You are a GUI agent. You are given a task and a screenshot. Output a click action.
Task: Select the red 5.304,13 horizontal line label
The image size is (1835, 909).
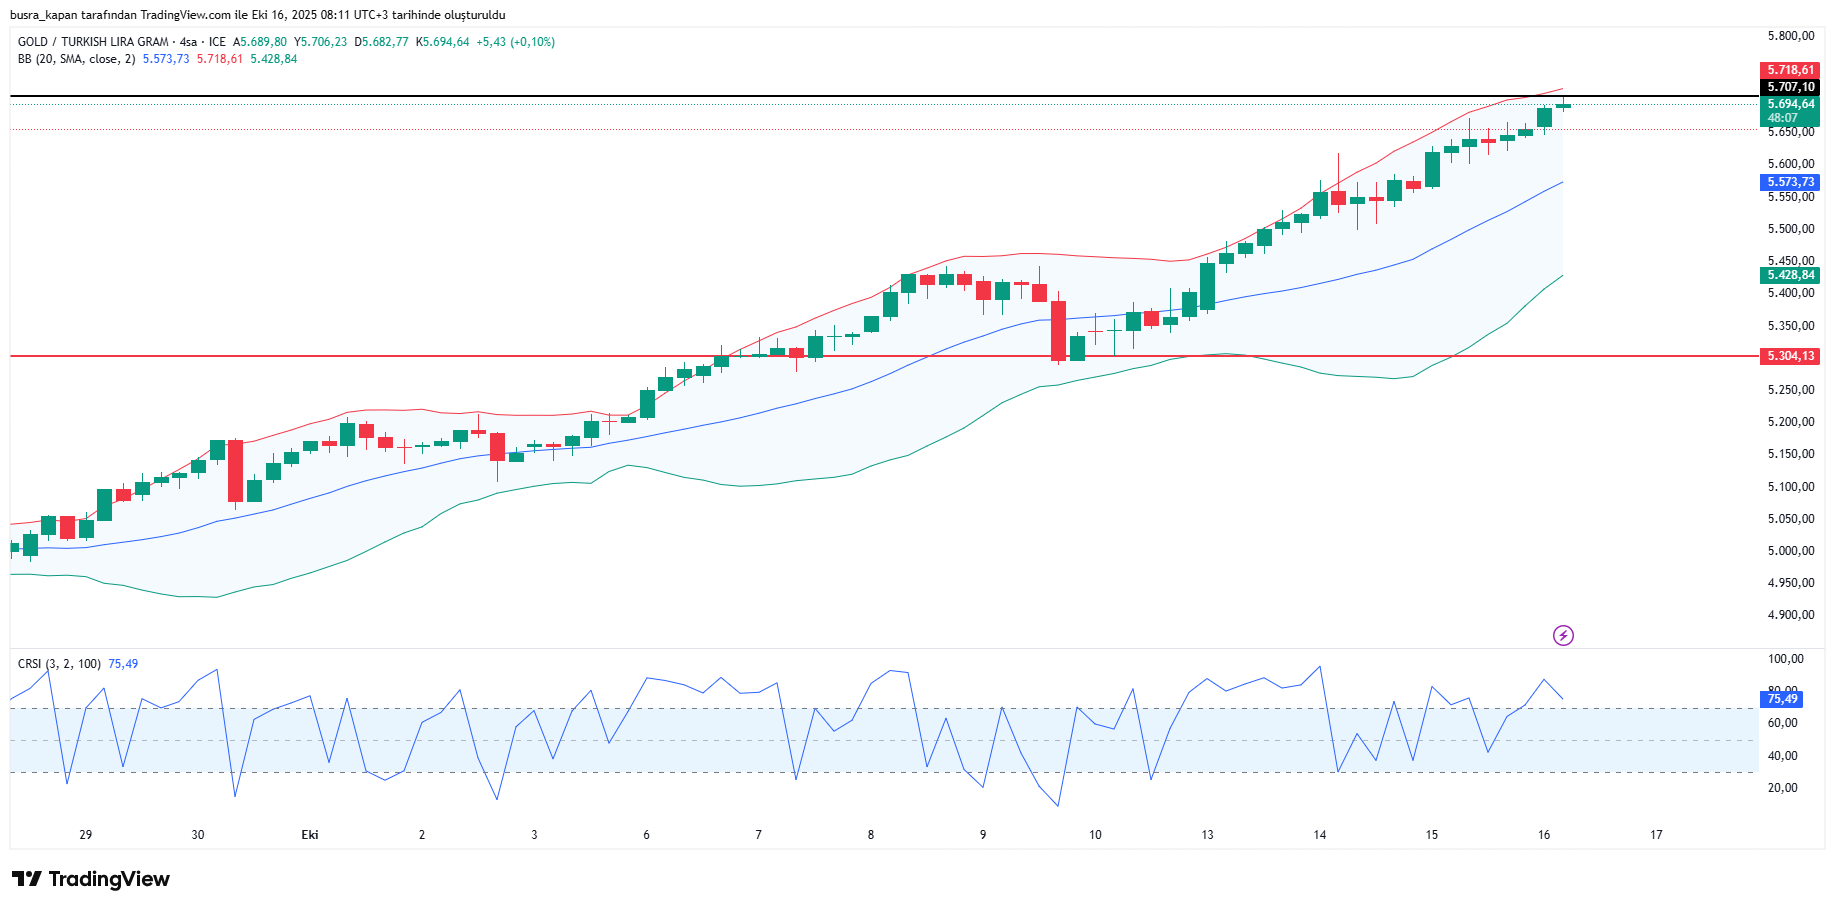coord(1789,356)
